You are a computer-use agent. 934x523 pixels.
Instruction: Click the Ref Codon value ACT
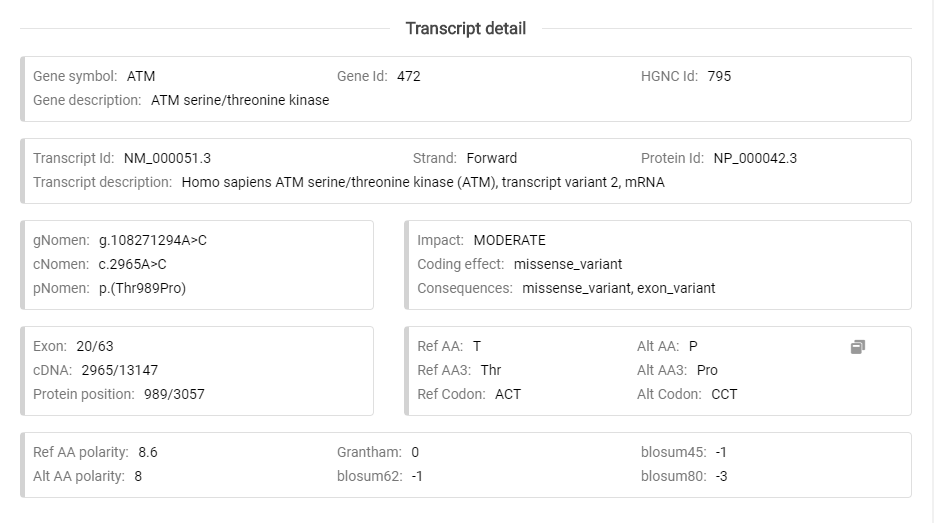pyautogui.click(x=508, y=394)
